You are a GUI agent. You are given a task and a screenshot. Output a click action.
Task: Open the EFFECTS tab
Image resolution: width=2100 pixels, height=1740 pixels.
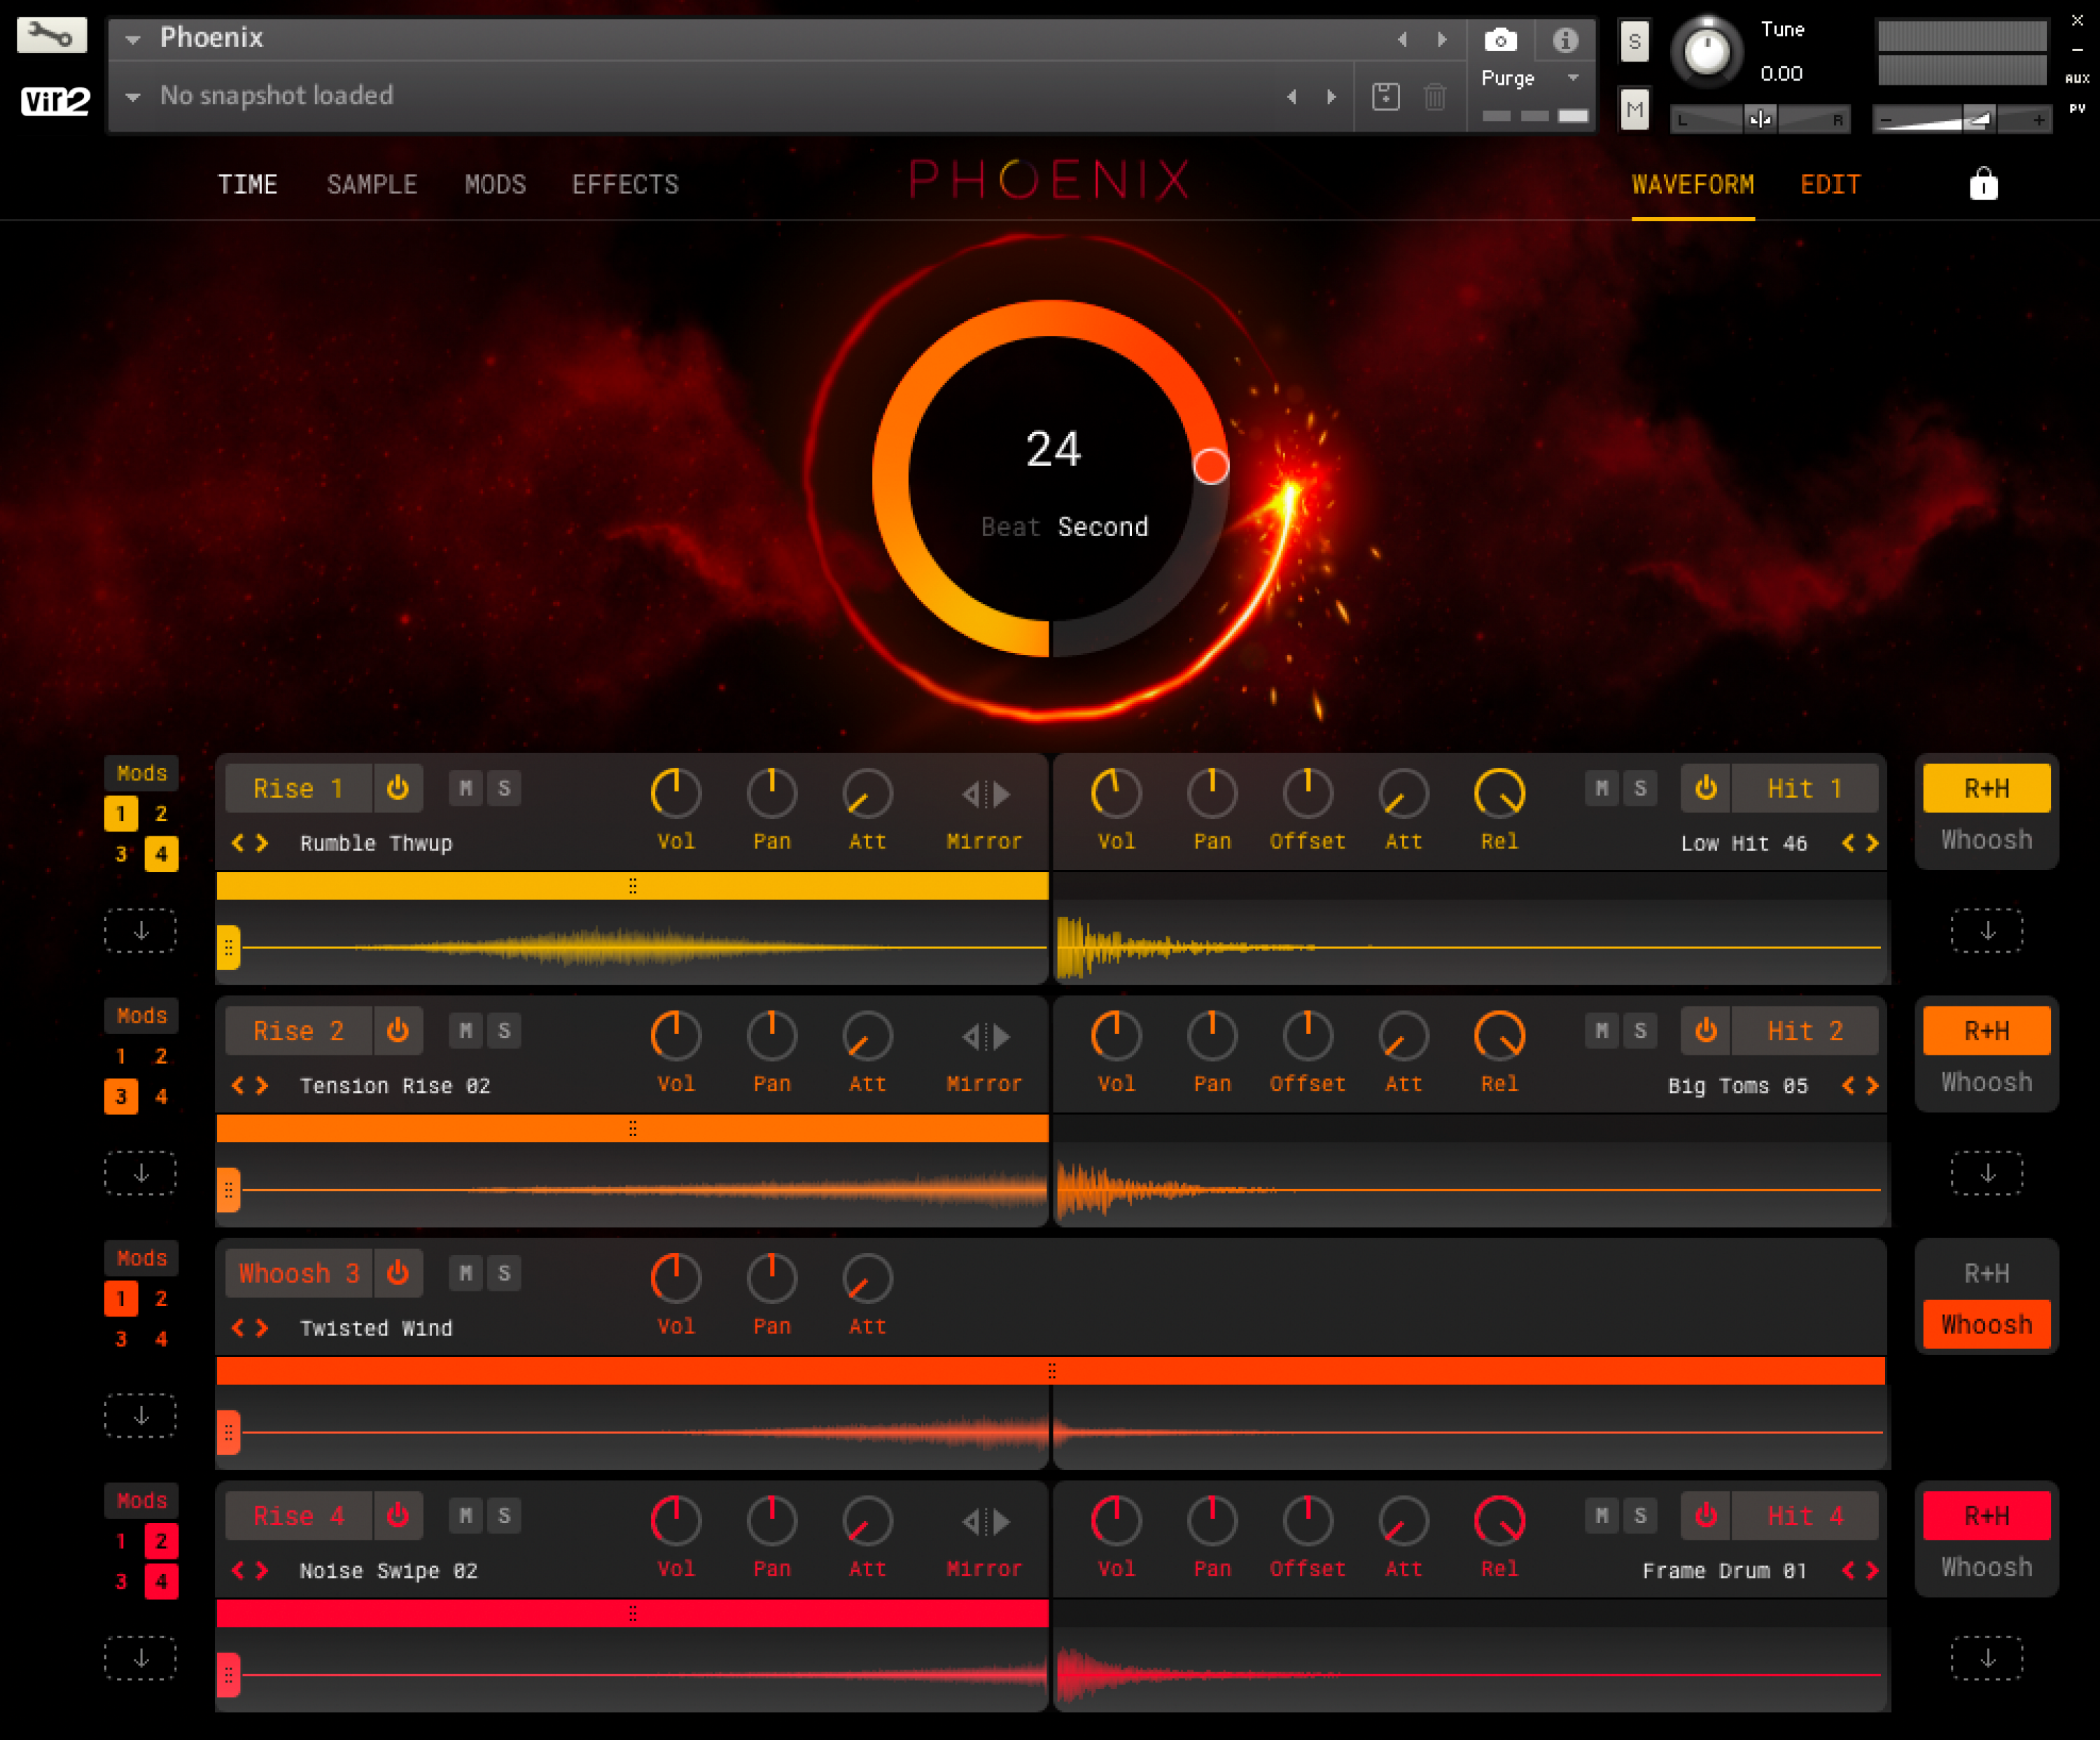tap(625, 184)
